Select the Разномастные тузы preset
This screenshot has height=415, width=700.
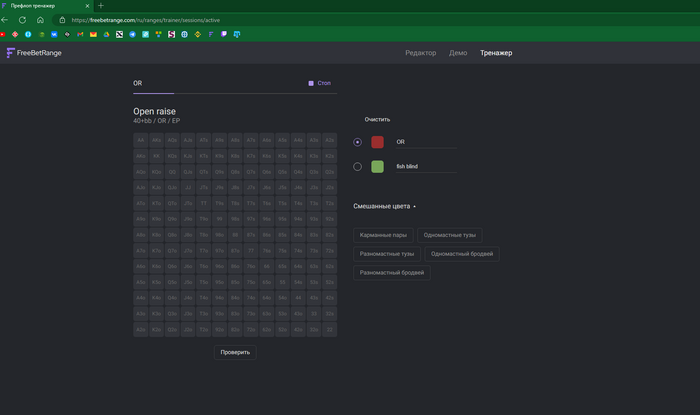(387, 253)
